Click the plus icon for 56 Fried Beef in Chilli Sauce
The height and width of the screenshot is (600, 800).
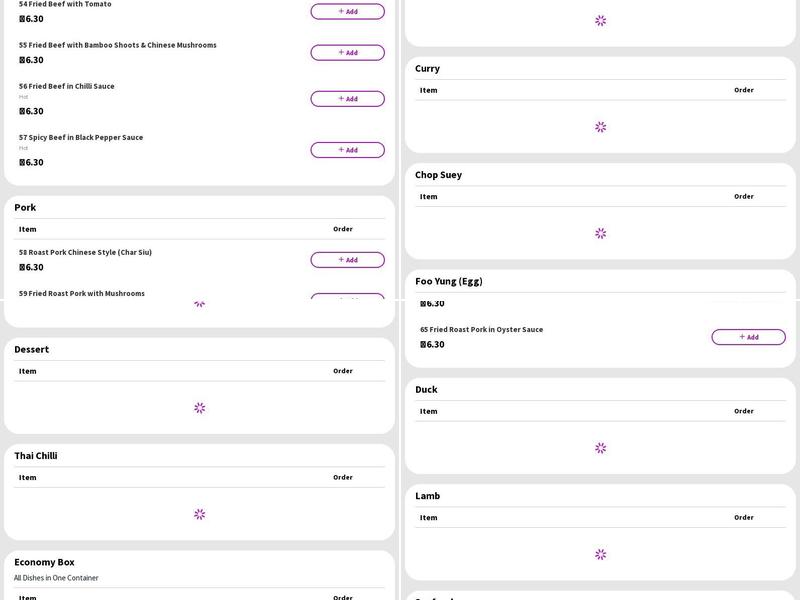[x=341, y=98]
